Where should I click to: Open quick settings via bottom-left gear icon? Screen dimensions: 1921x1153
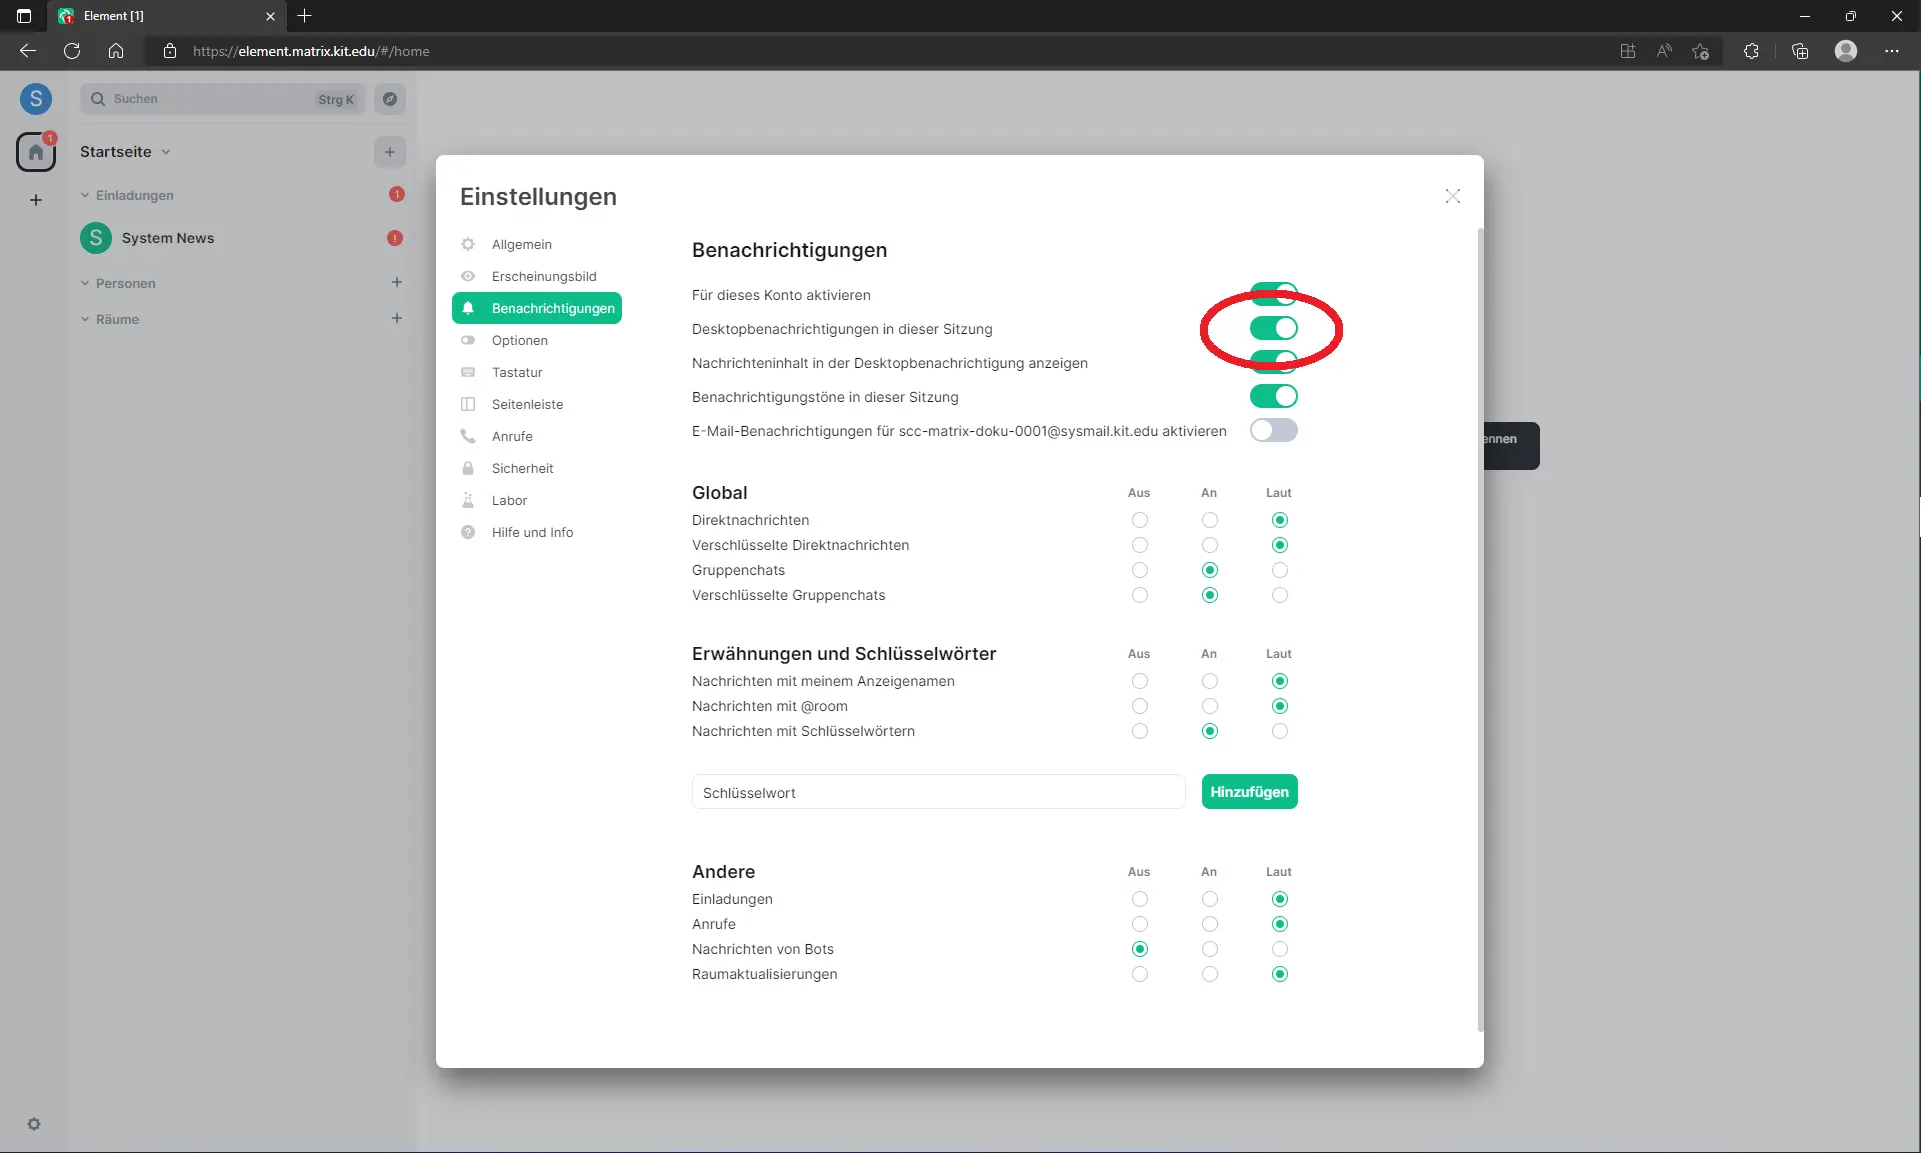[x=34, y=1124]
